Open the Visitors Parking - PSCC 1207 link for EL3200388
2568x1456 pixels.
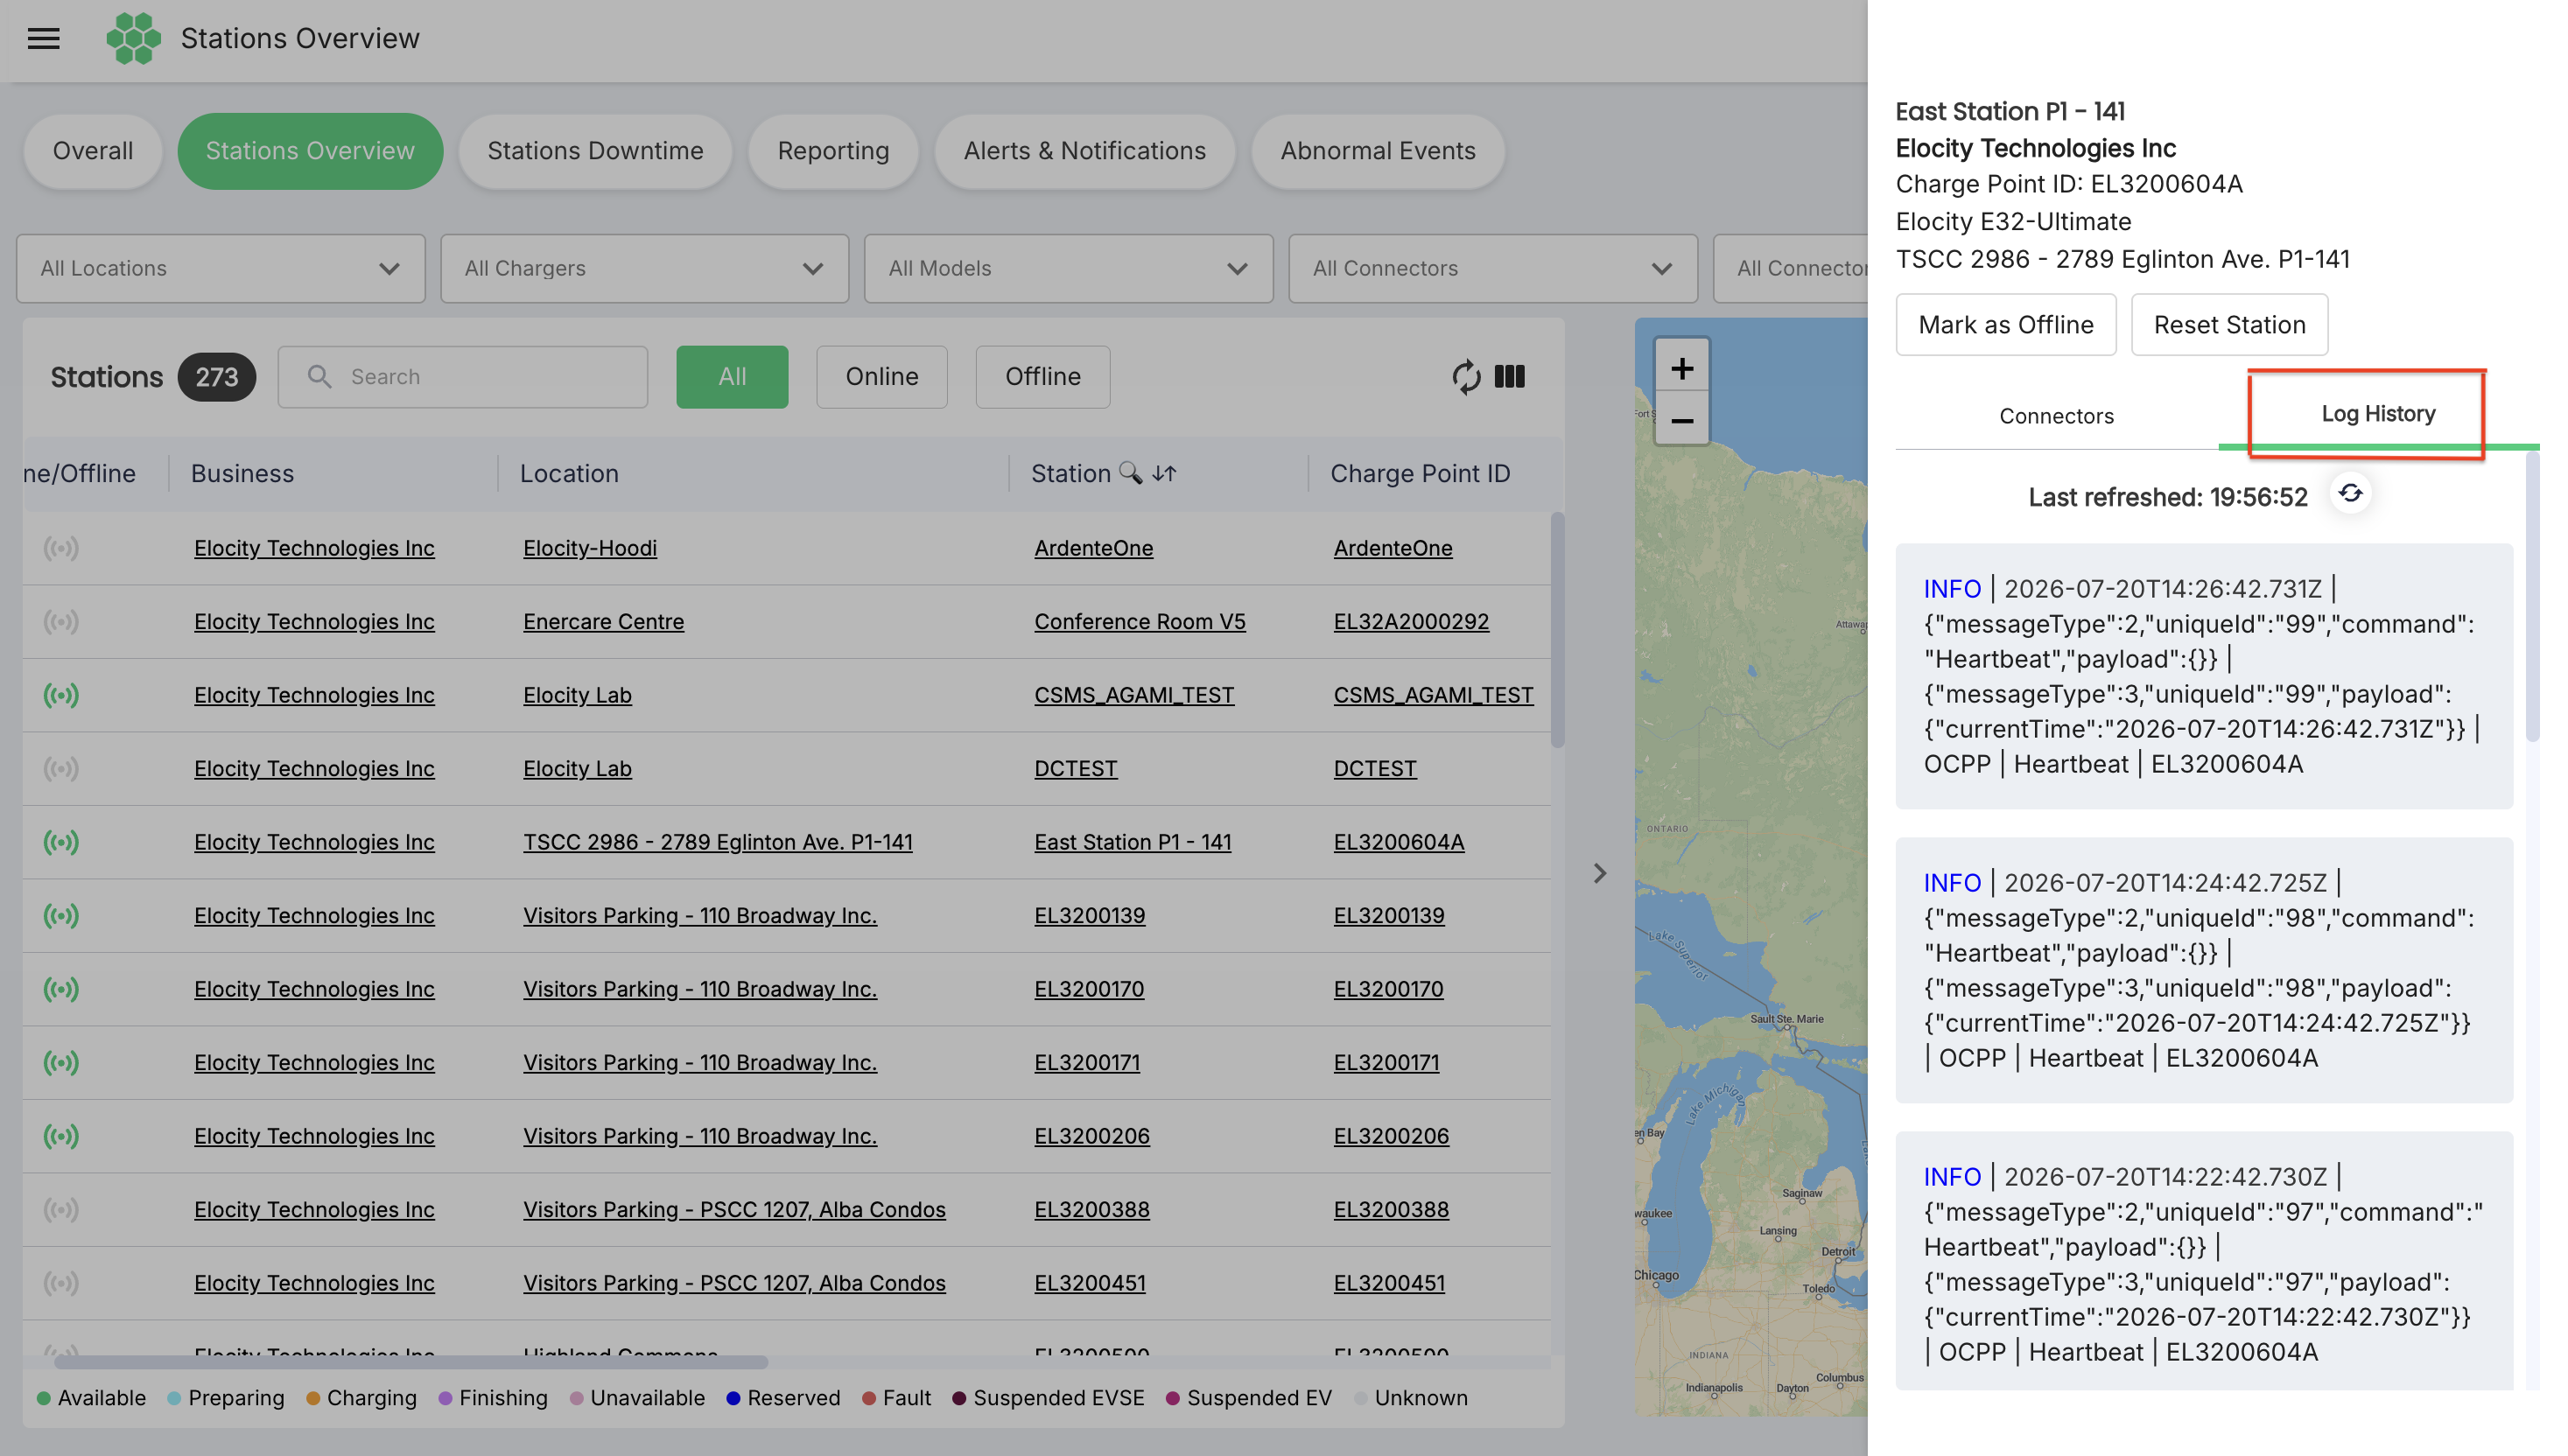pos(734,1210)
